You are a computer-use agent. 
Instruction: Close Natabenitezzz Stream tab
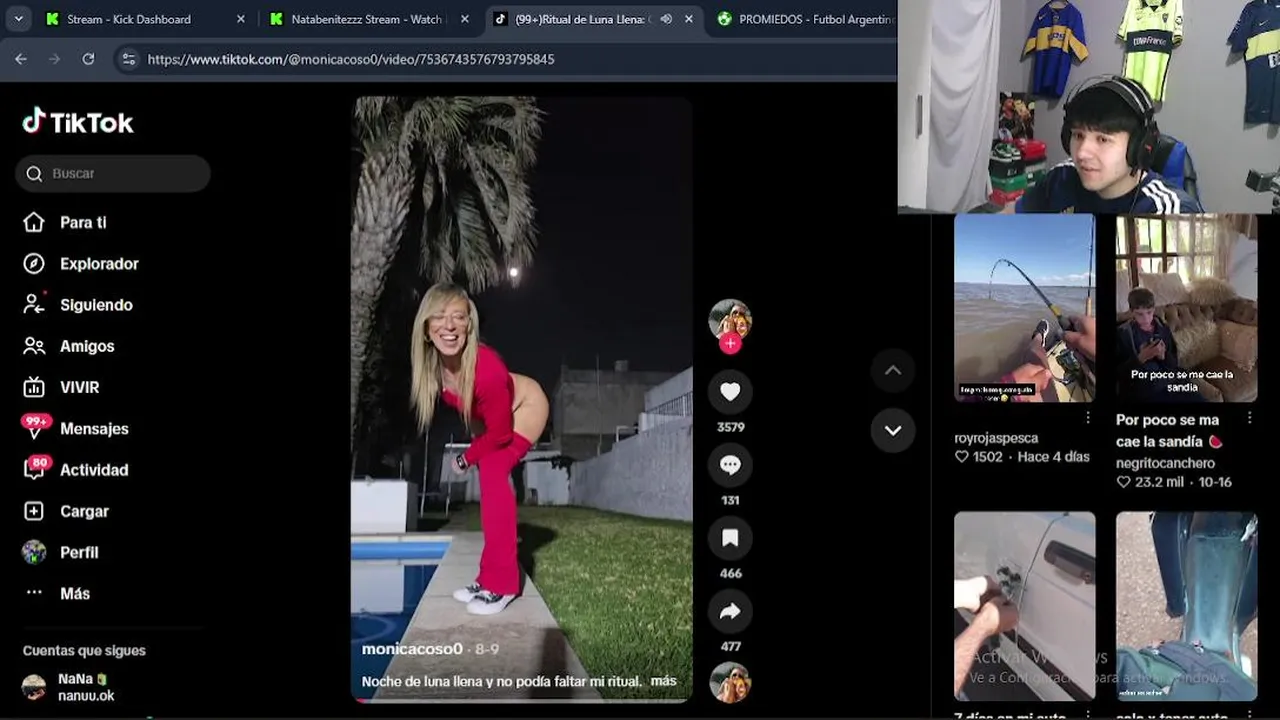[x=464, y=19]
